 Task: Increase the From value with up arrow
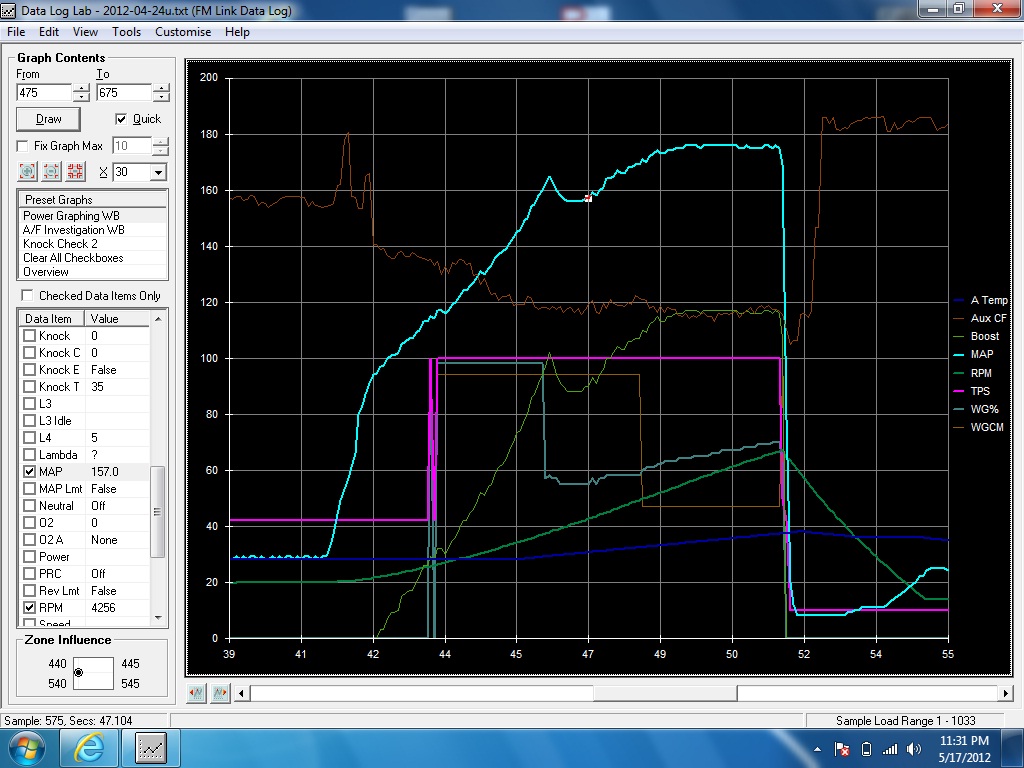(x=81, y=88)
